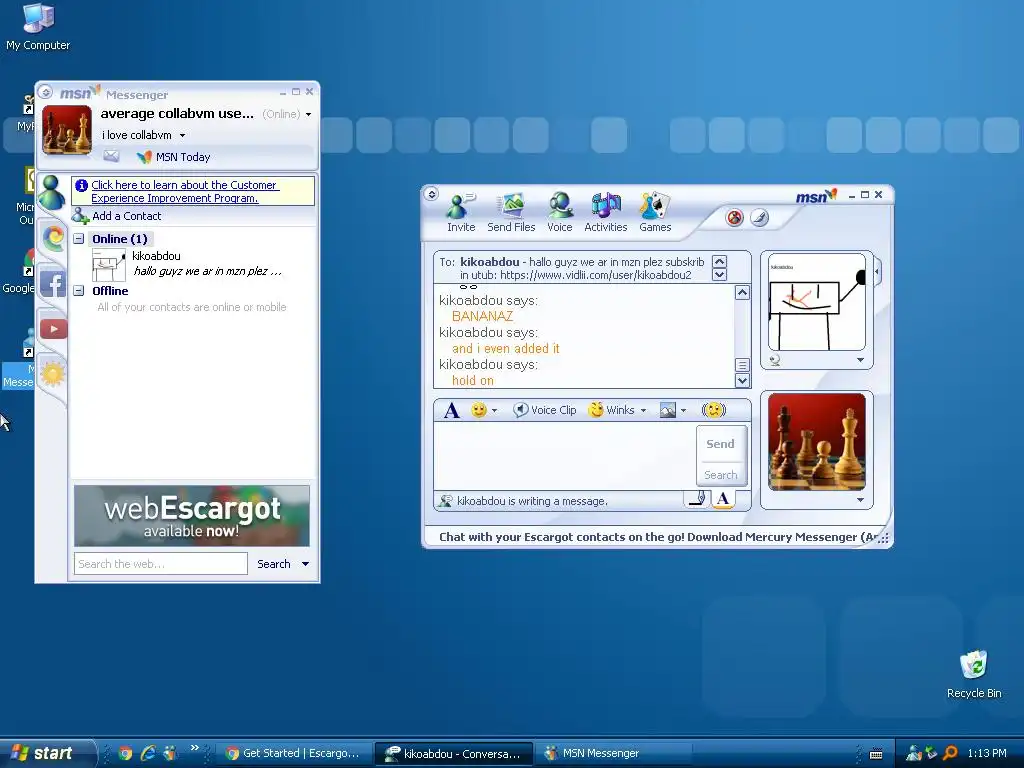Launch Games from conversation toolbar
Viewport: 1024px width, 768px height.
tap(655, 213)
